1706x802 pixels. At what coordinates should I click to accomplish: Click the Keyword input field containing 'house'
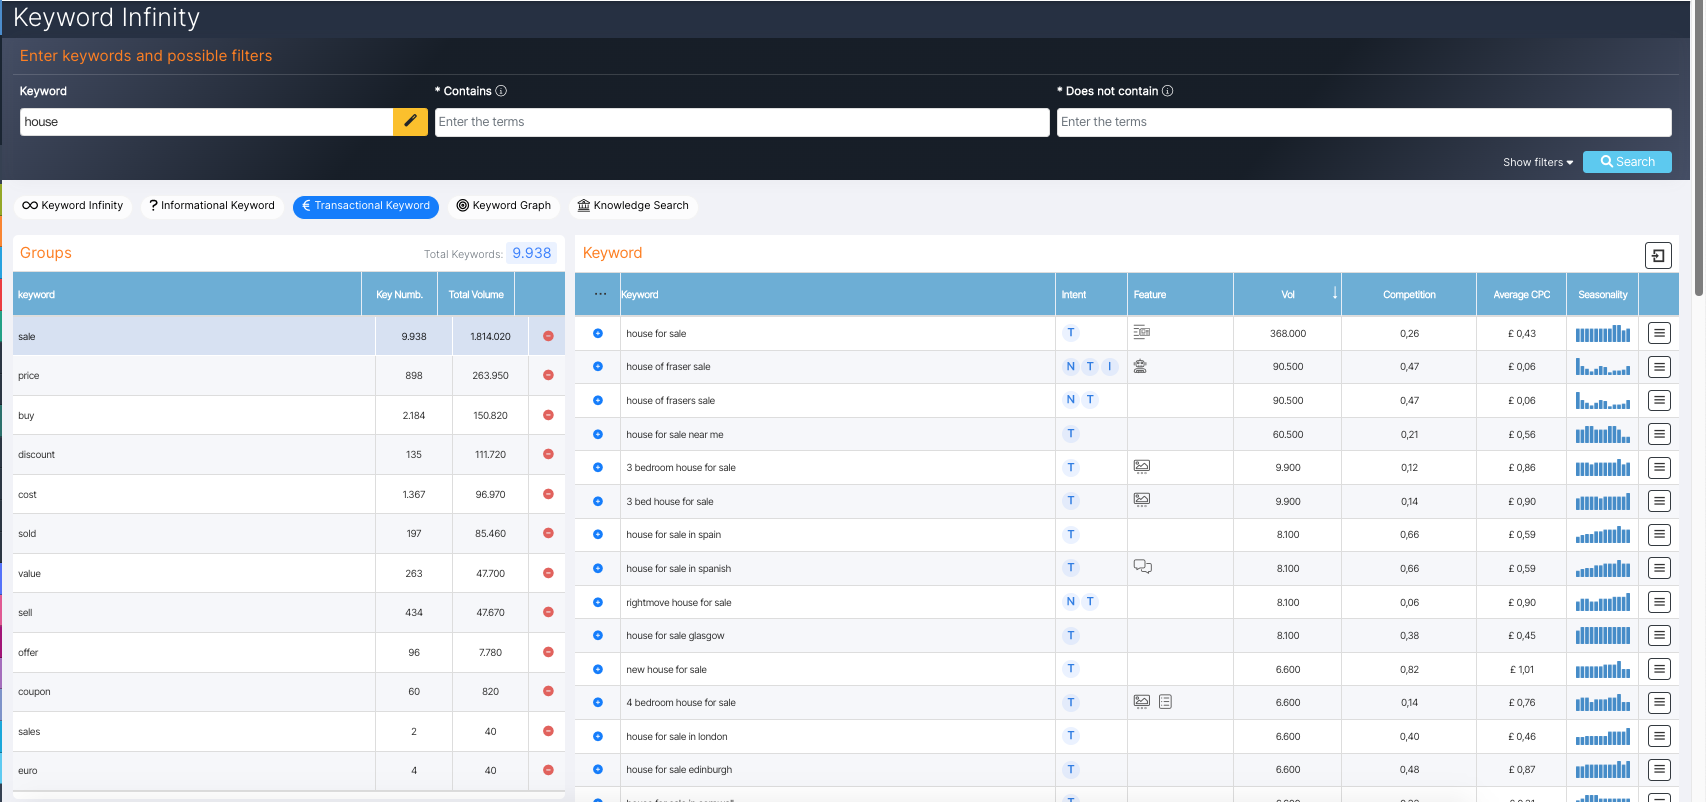point(206,122)
